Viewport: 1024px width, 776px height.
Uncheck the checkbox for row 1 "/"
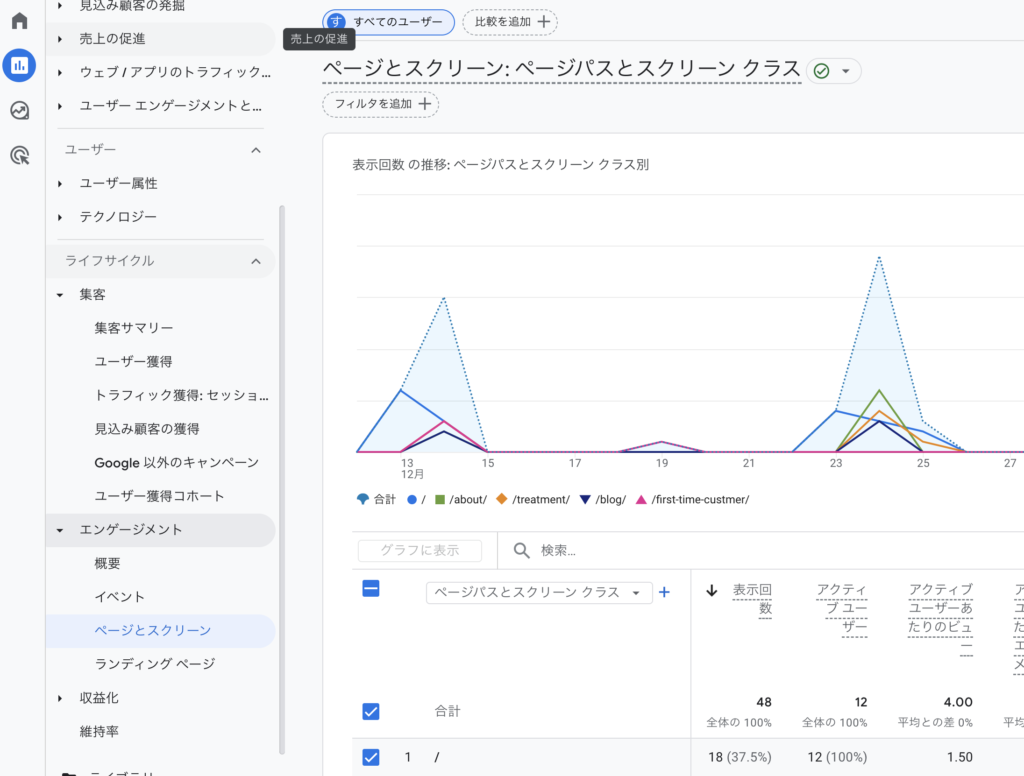click(371, 757)
